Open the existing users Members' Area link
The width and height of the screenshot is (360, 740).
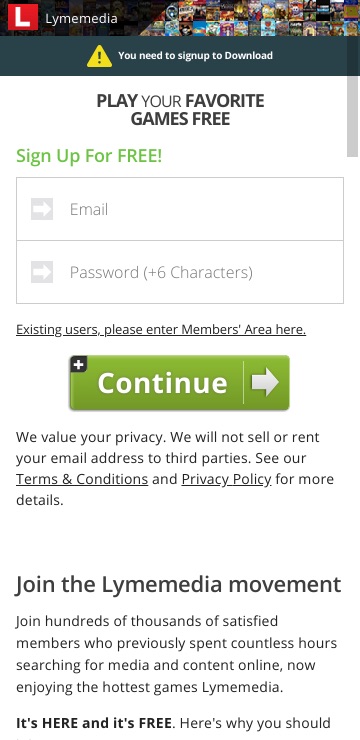[161, 329]
